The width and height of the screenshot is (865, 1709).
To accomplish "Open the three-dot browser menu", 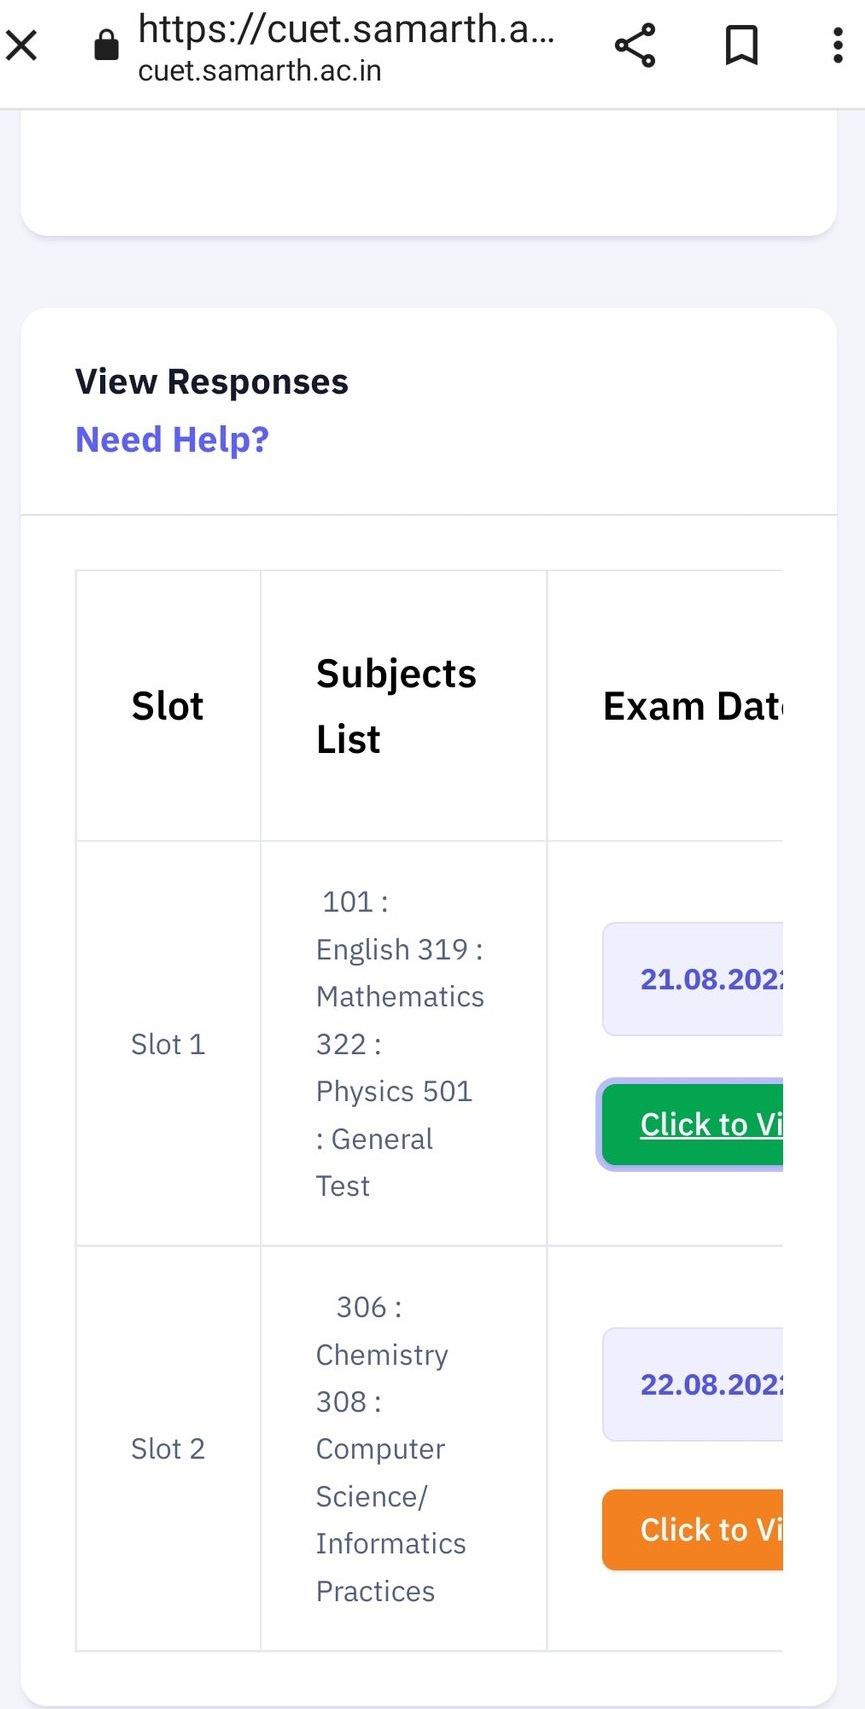I will [x=837, y=45].
